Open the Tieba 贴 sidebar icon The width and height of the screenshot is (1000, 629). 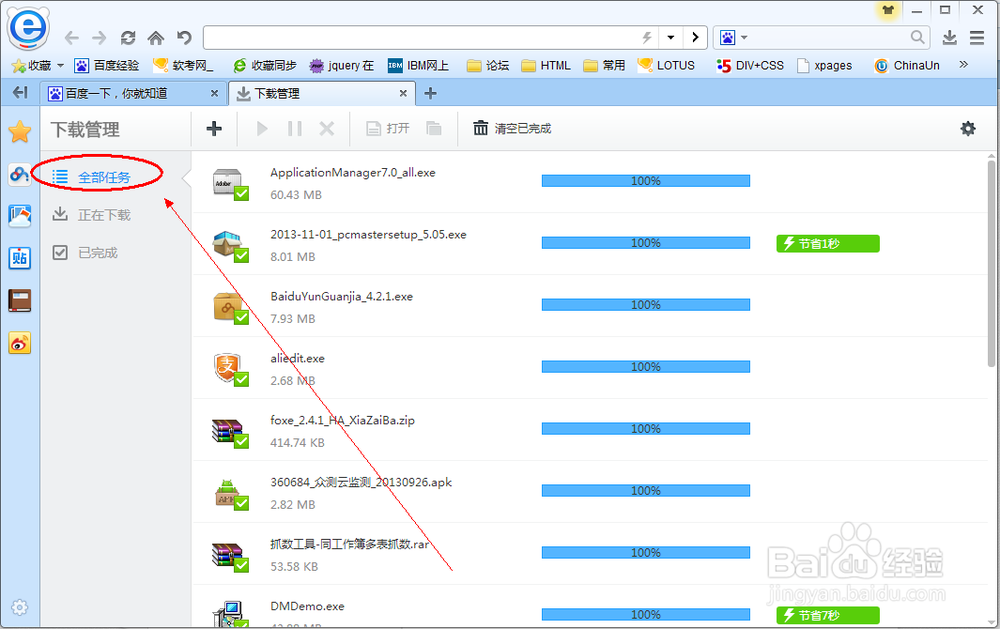[x=20, y=258]
